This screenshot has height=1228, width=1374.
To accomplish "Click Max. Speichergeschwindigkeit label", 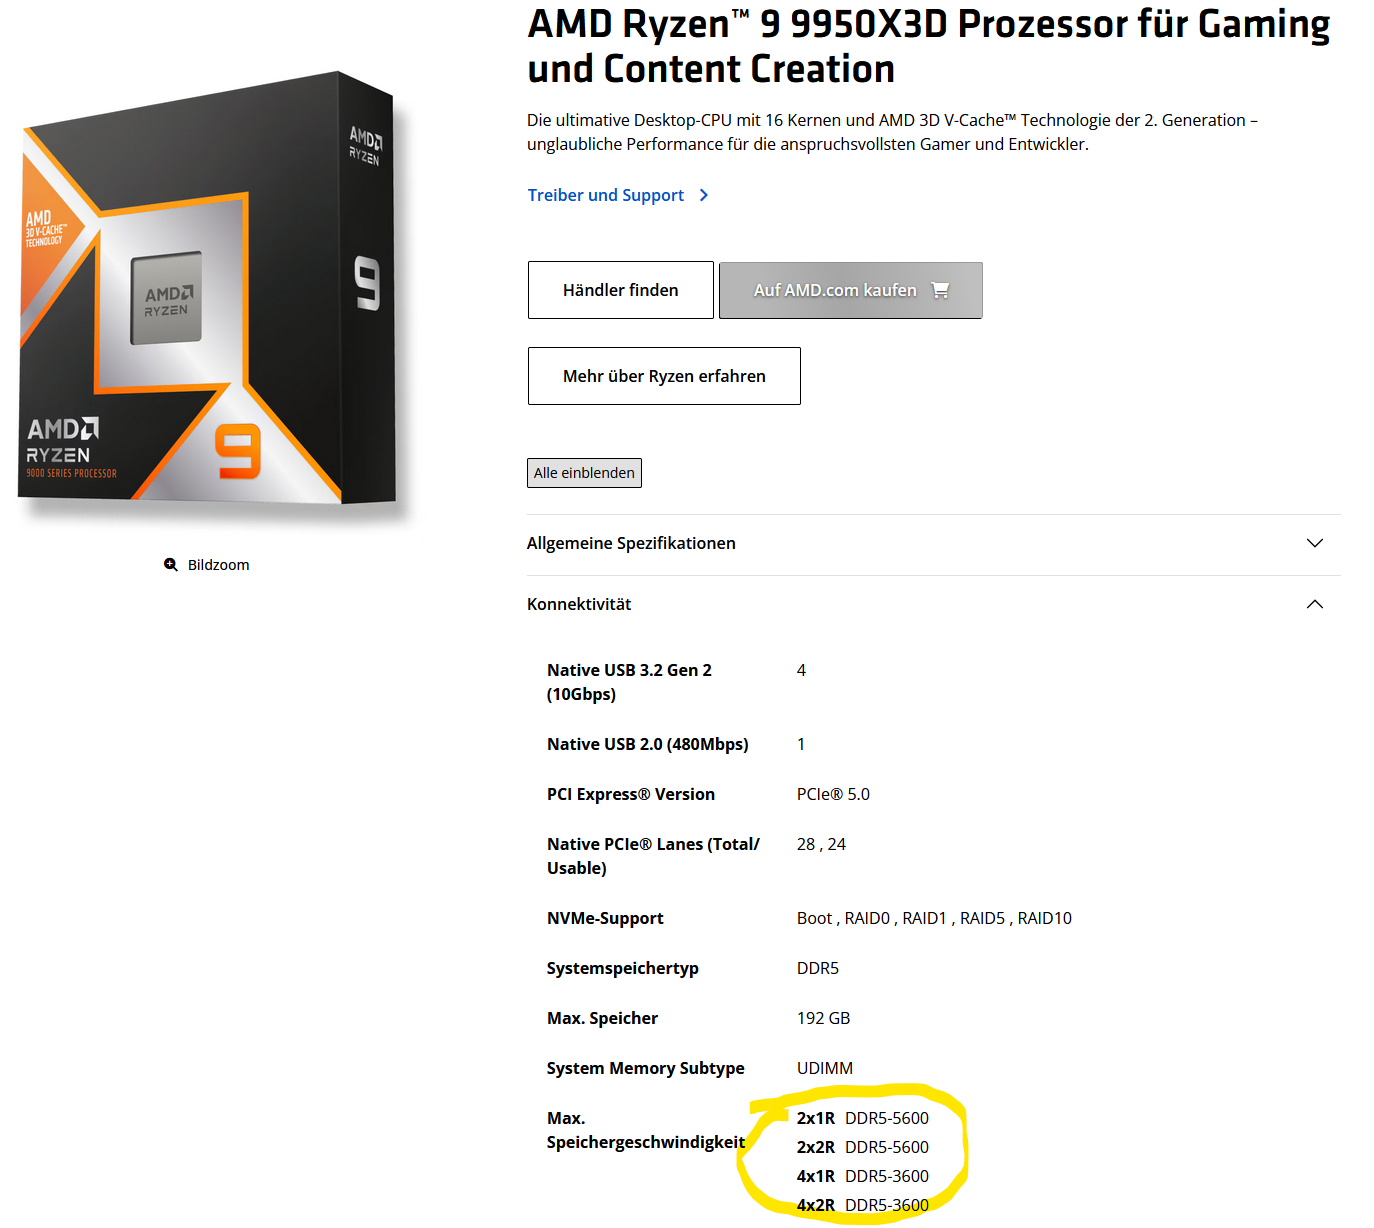I will pyautogui.click(x=646, y=1130).
